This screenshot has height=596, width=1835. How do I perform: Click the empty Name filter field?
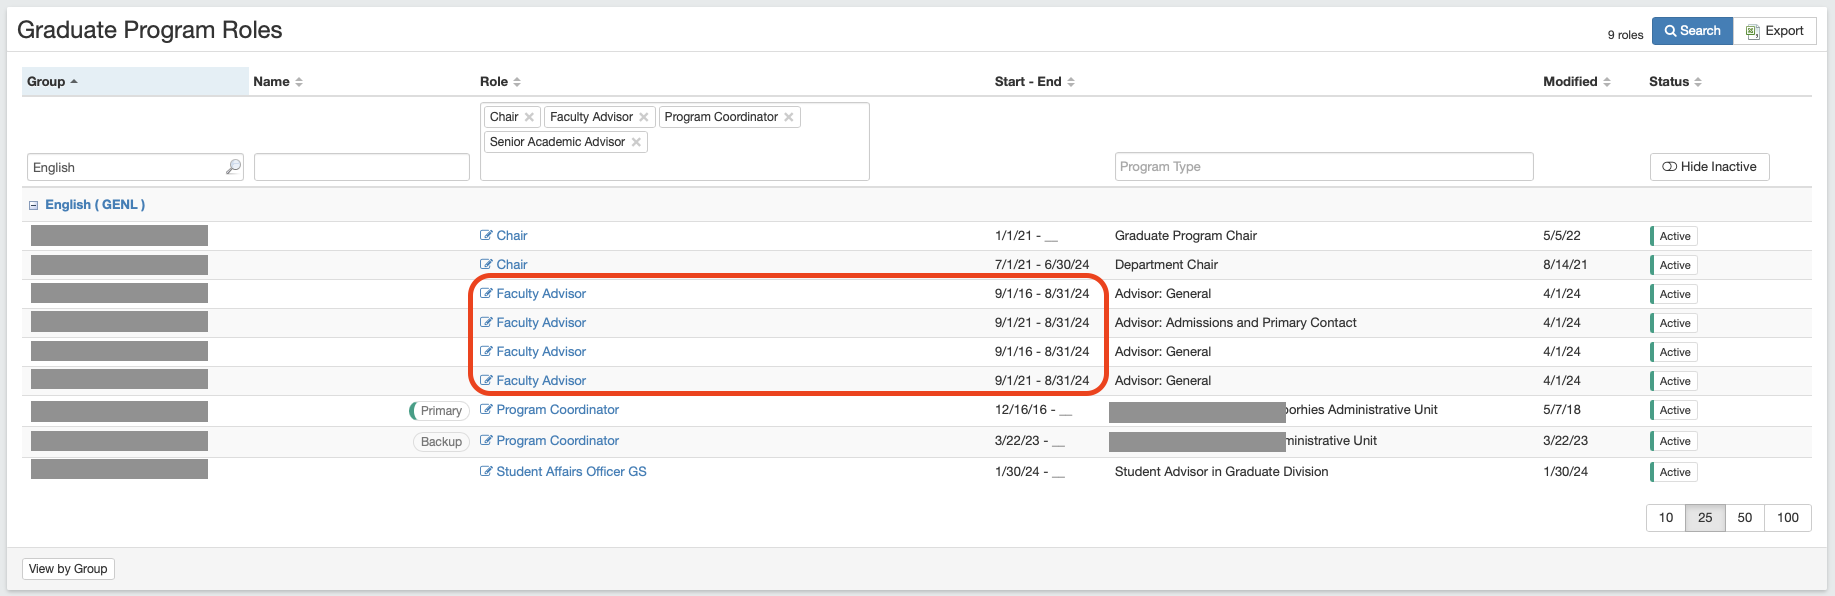362,167
